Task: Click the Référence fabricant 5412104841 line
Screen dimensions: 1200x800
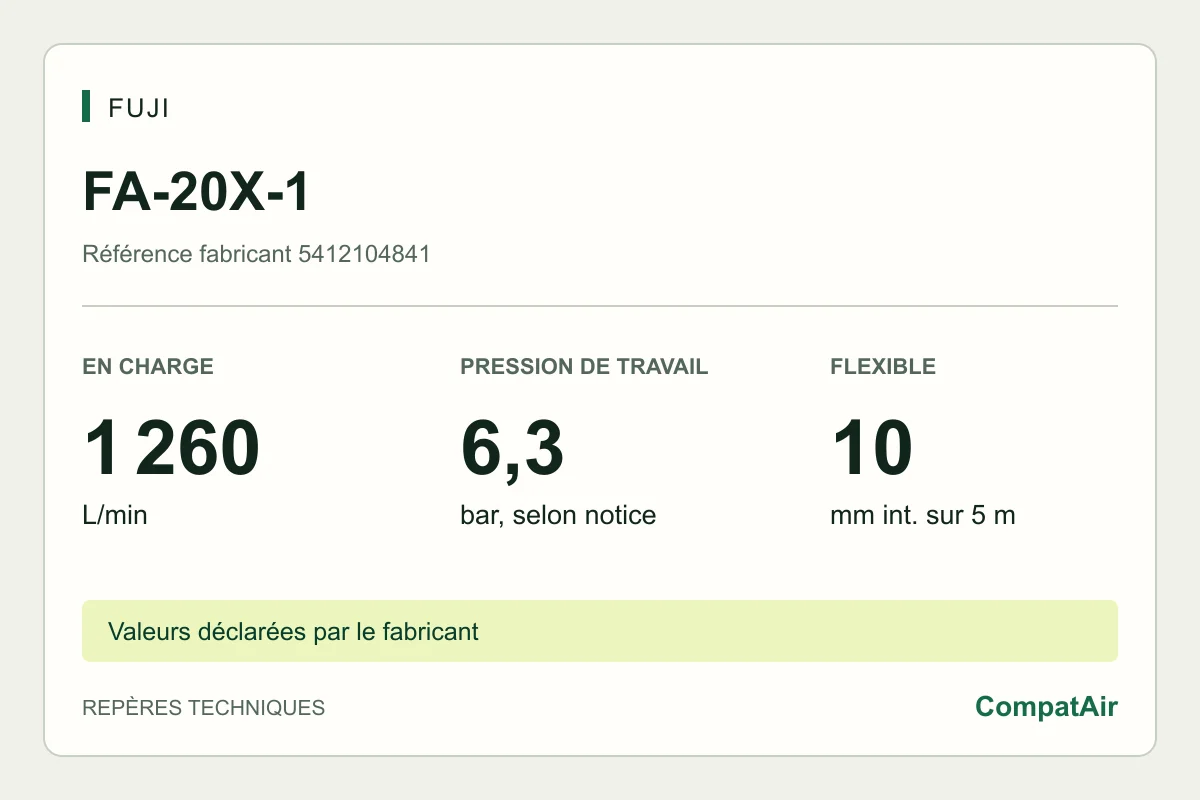Action: coord(256,254)
